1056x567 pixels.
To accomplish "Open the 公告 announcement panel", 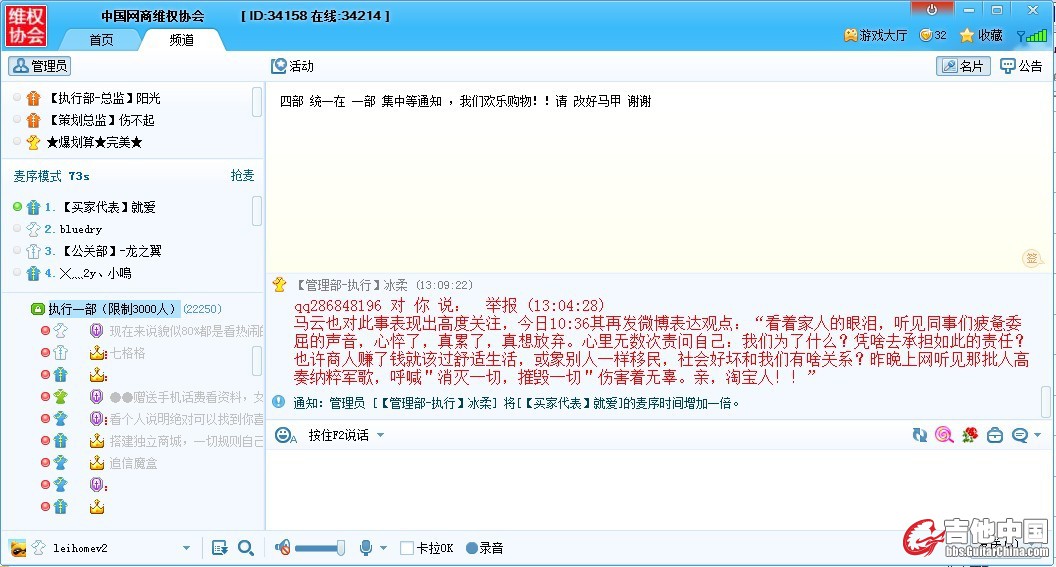I will (1022, 66).
